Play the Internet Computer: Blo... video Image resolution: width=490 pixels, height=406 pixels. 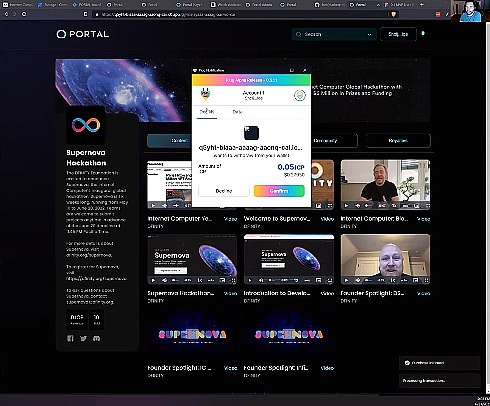[346, 206]
